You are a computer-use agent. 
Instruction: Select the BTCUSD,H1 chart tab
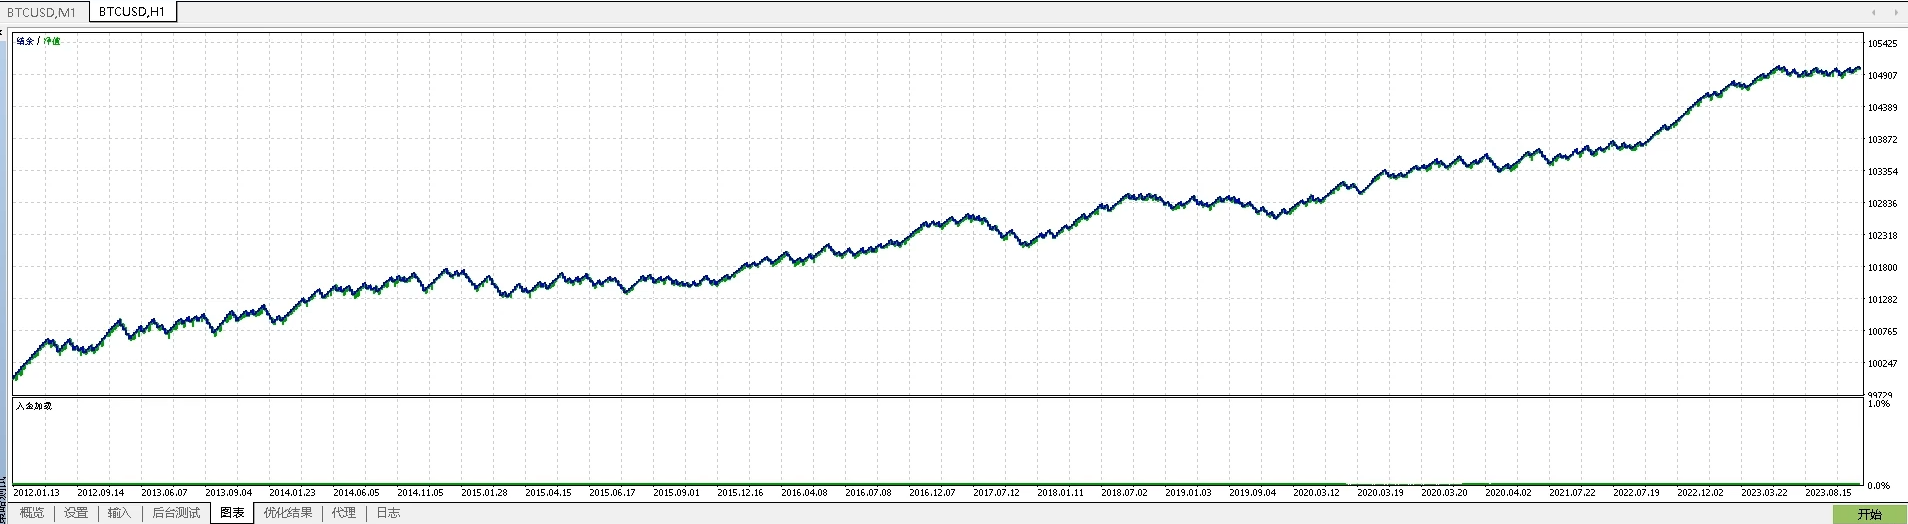131,12
